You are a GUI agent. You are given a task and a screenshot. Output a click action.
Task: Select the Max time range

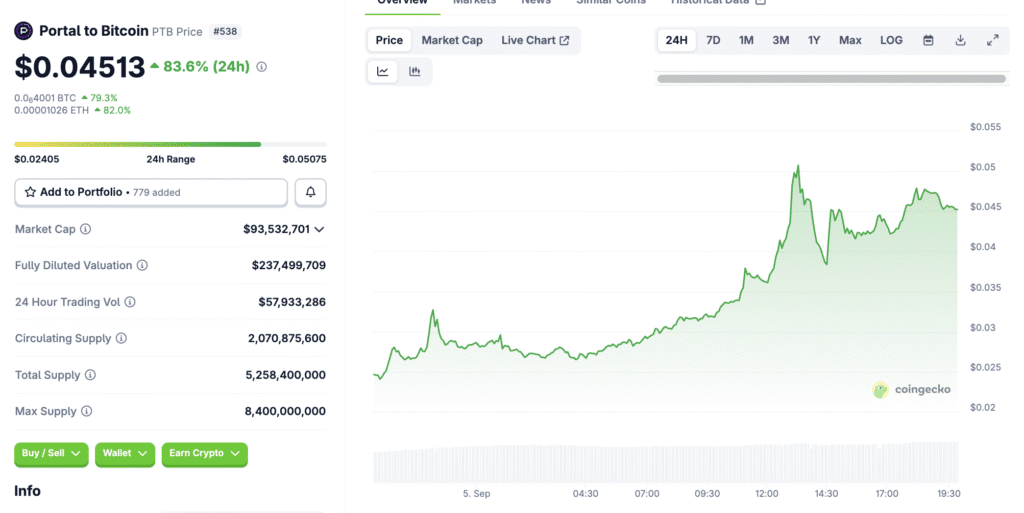(x=850, y=40)
